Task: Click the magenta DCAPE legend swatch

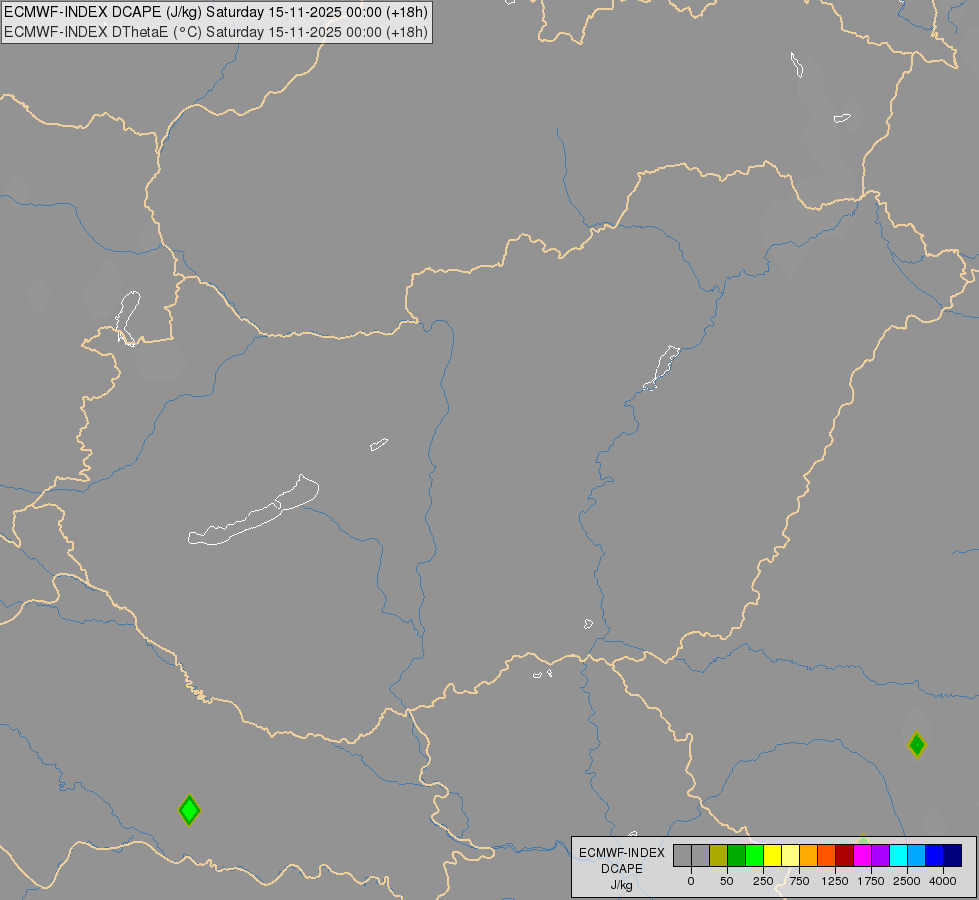Action: [863, 855]
